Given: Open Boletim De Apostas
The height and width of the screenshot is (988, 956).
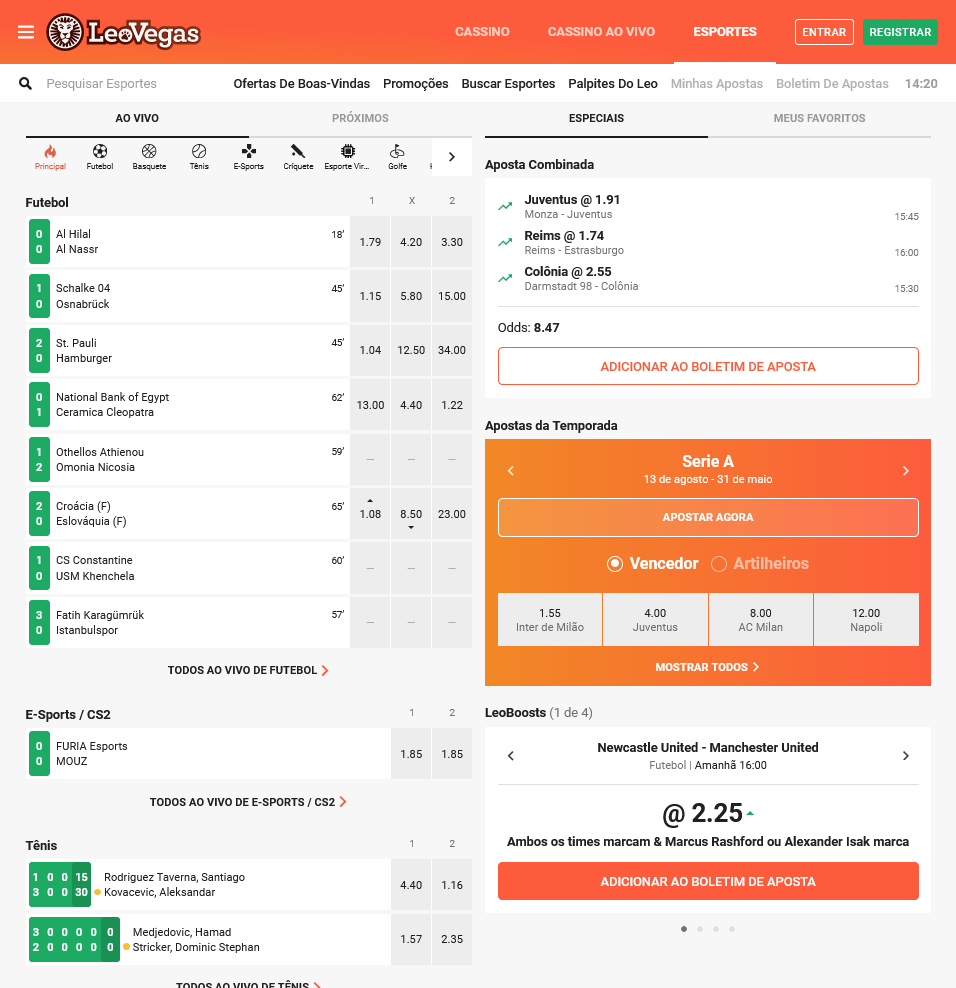Looking at the screenshot, I should (x=832, y=83).
